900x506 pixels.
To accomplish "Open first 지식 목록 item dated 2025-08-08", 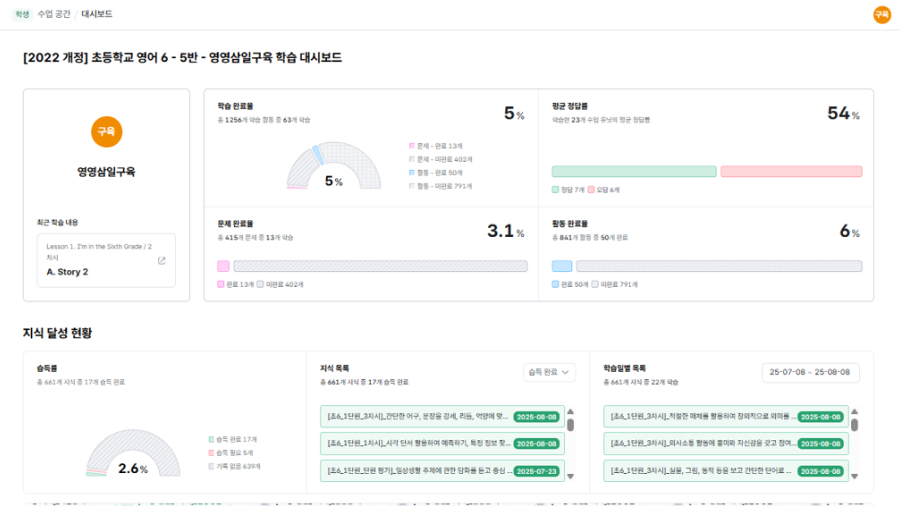I will point(440,417).
